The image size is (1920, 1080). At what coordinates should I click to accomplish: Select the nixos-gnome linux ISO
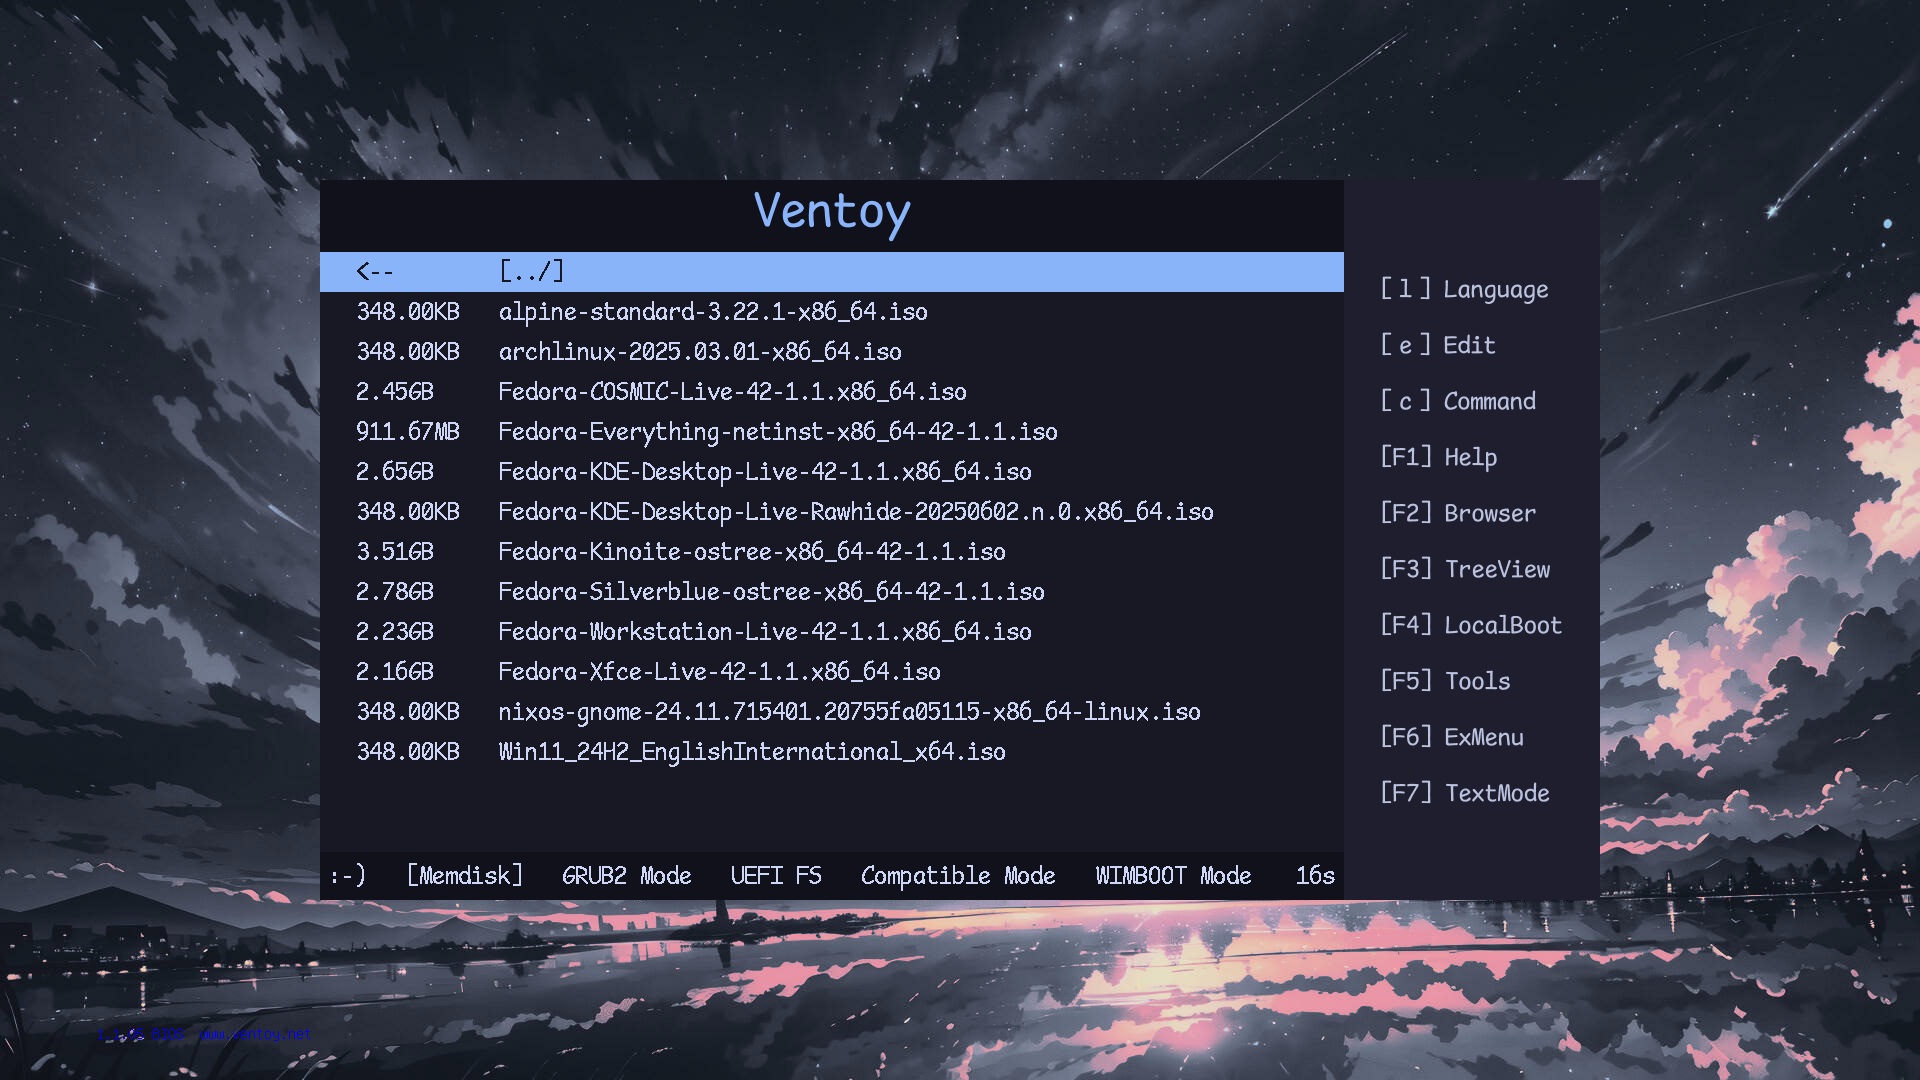click(x=849, y=712)
